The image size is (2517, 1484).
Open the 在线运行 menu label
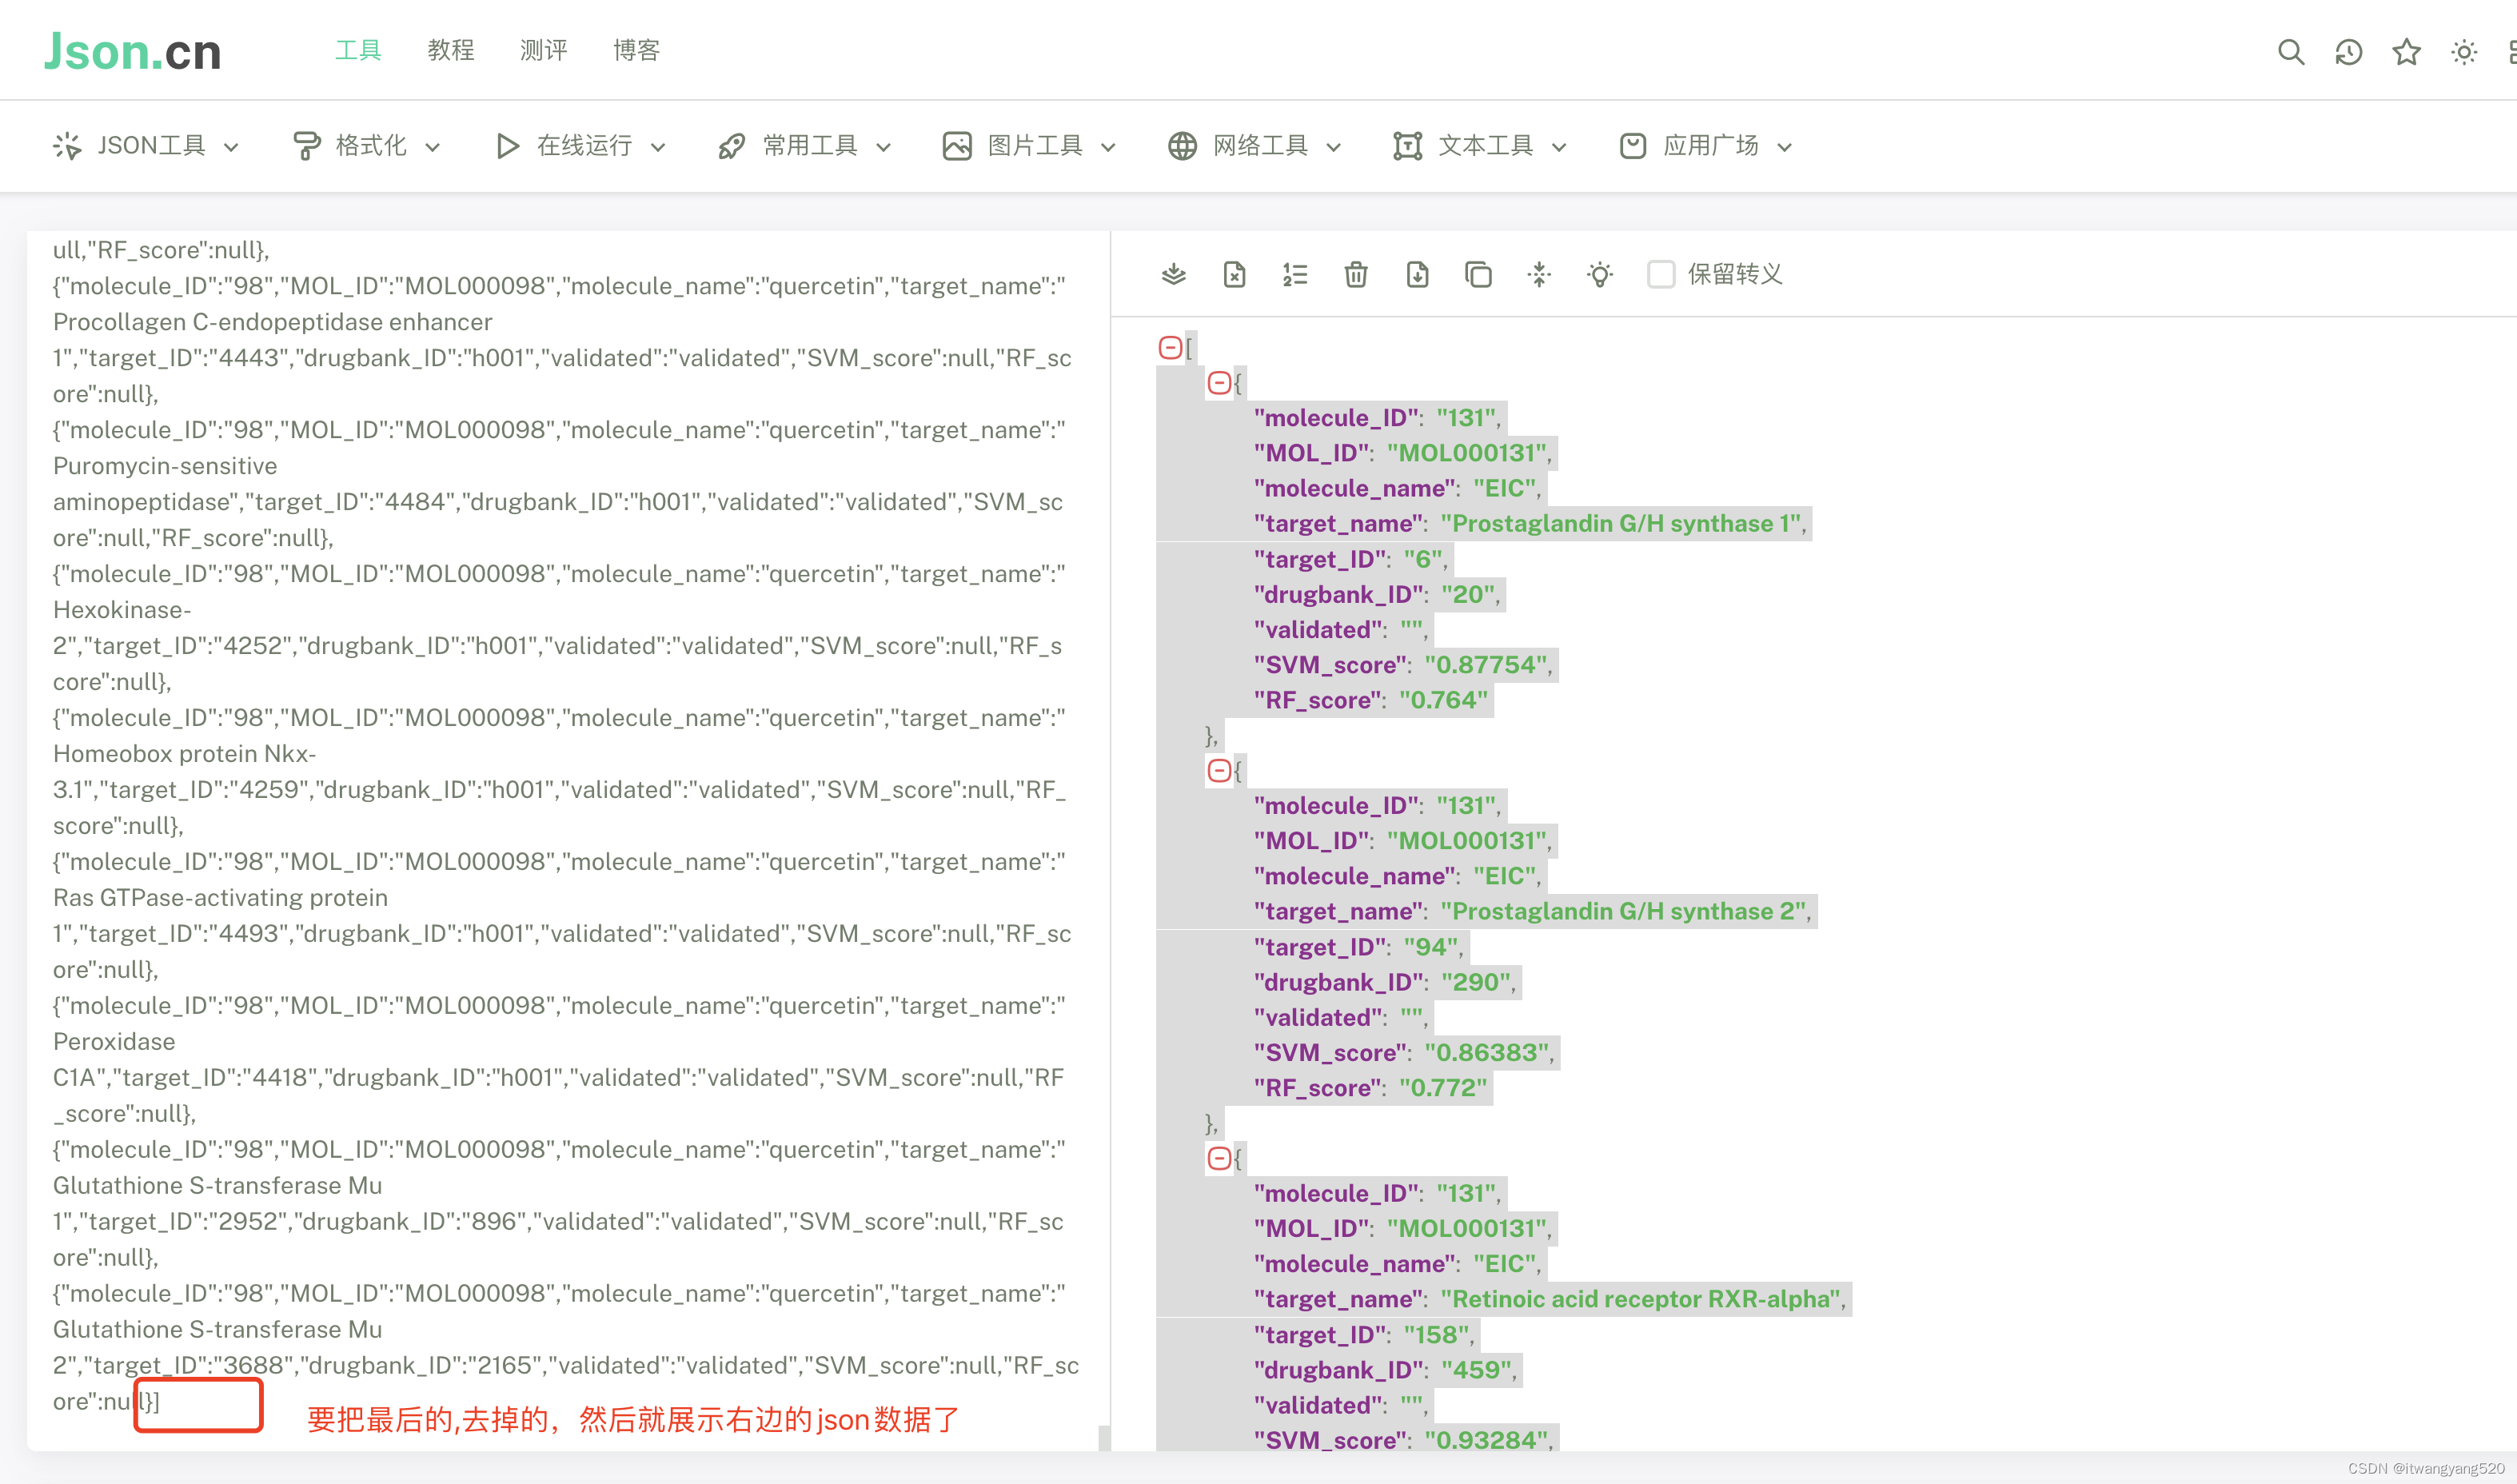click(x=585, y=146)
